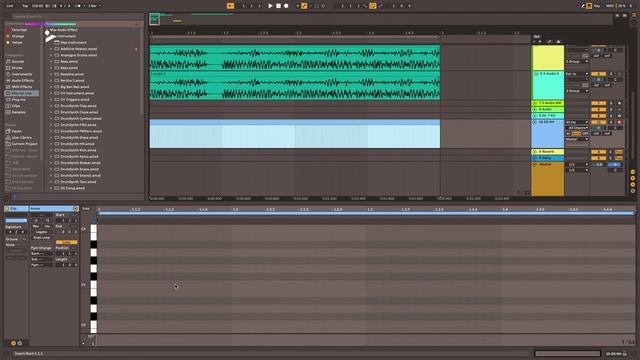Click the Legato button

point(42,232)
